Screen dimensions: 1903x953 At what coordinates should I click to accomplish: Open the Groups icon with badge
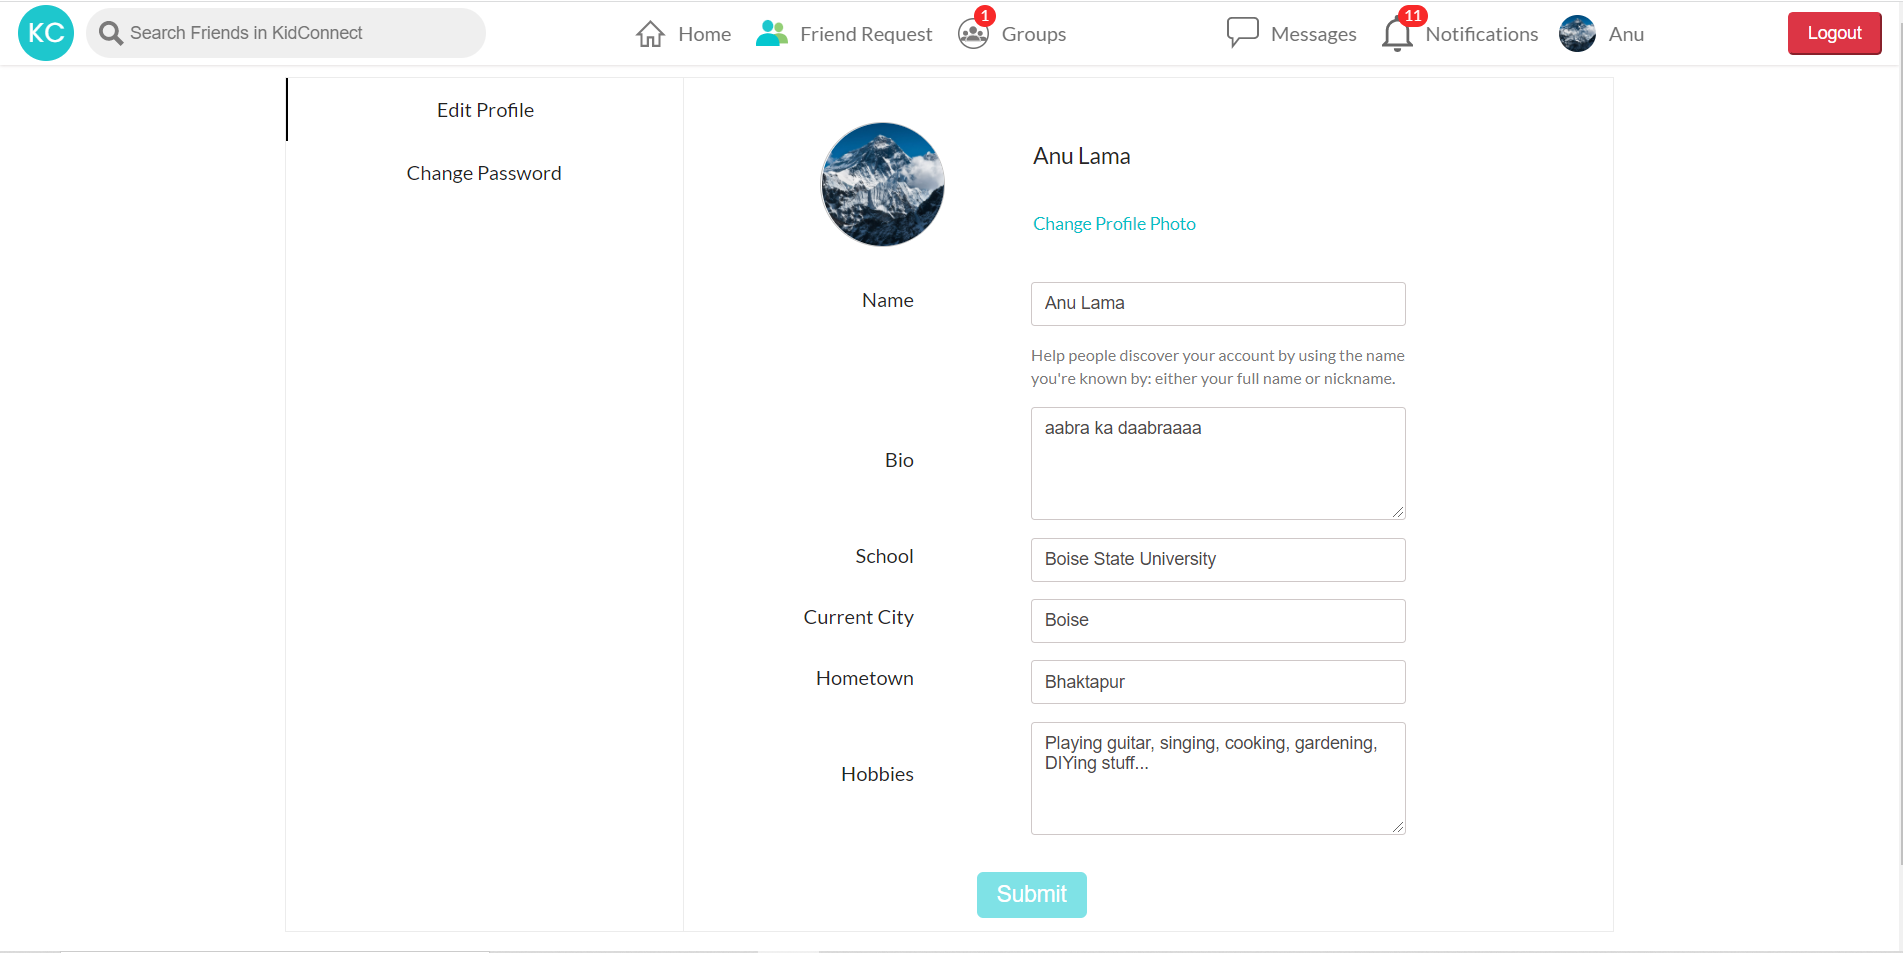(x=973, y=34)
